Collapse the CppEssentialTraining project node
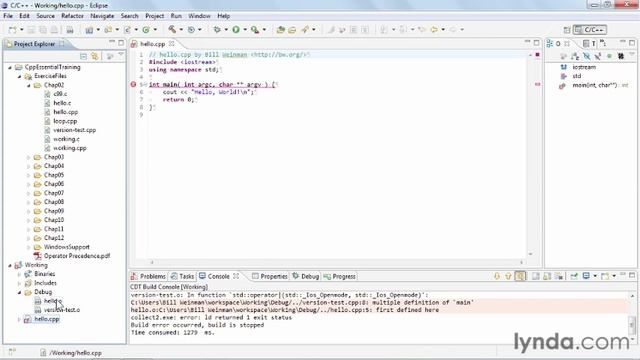This screenshot has height=360, width=640. pyautogui.click(x=10, y=67)
